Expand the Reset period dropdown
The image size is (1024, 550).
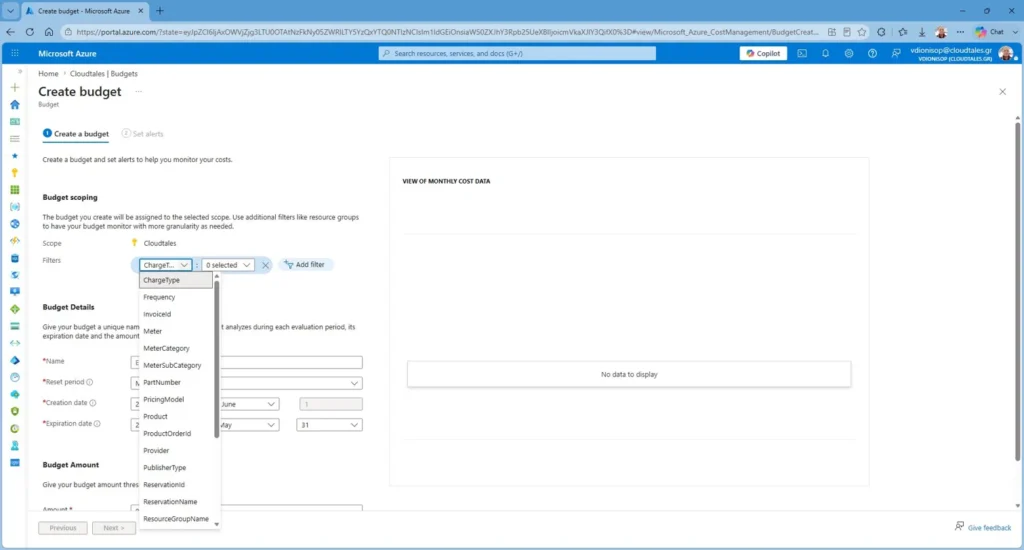point(354,383)
